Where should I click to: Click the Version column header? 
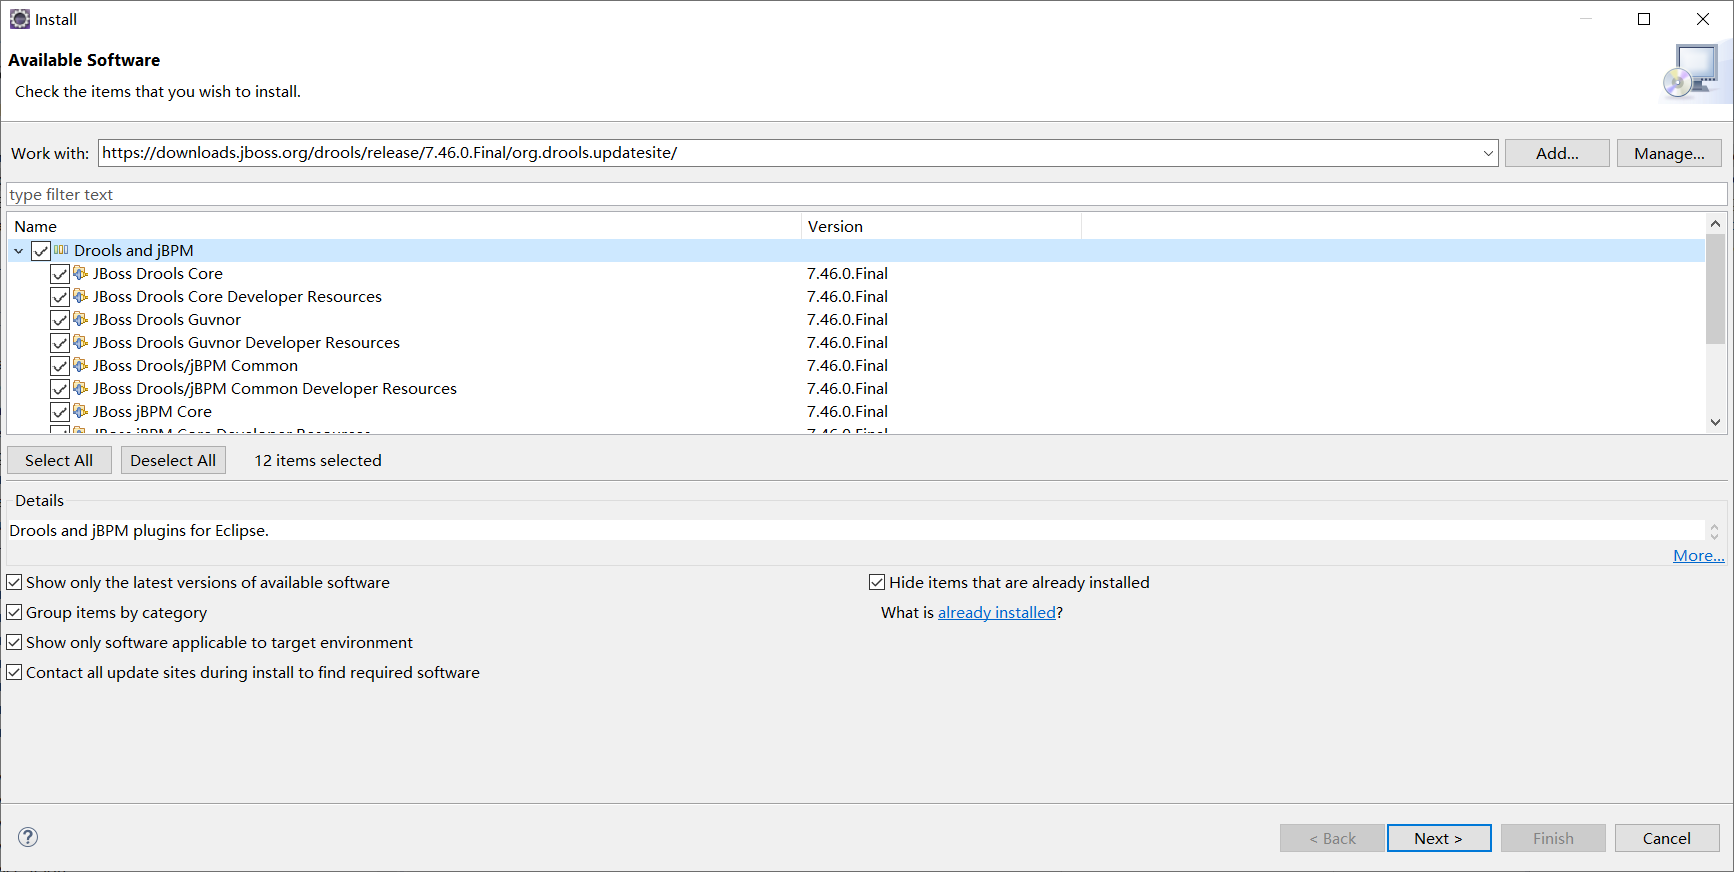point(941,226)
